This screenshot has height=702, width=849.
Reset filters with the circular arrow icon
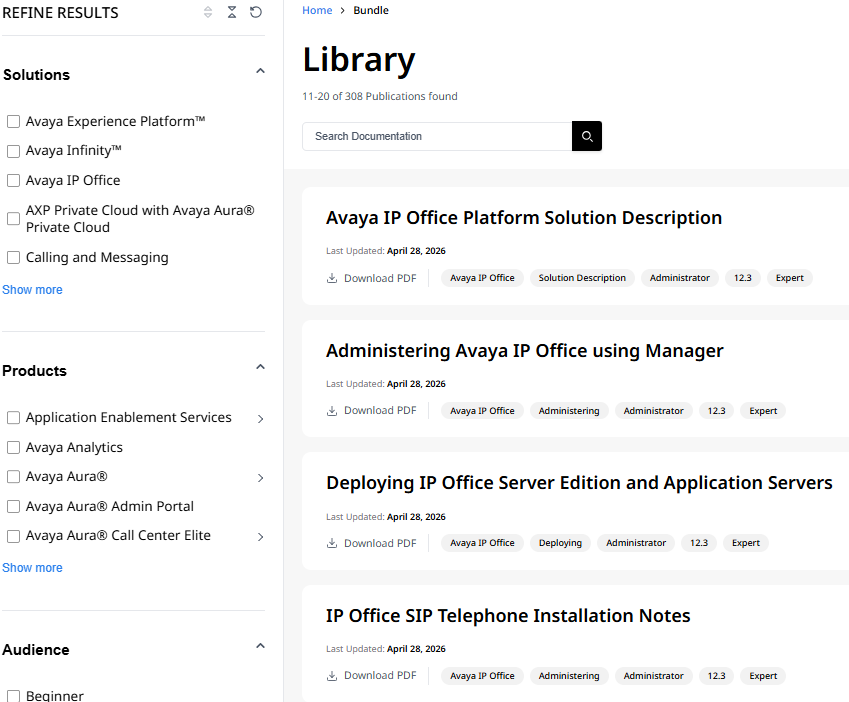click(x=256, y=12)
